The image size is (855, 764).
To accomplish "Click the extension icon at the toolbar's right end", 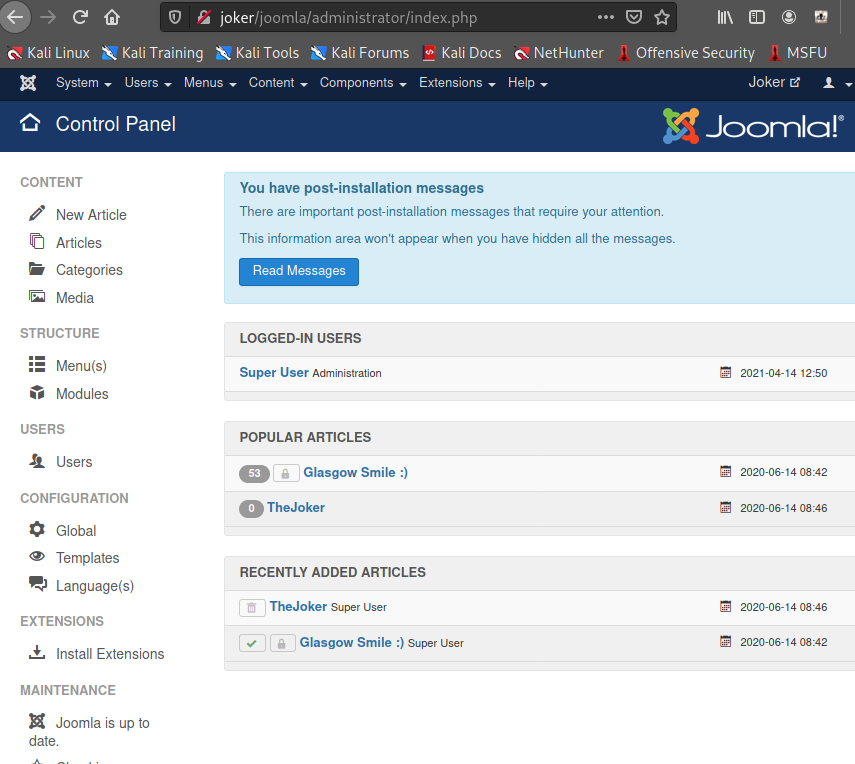I will tap(821, 17).
